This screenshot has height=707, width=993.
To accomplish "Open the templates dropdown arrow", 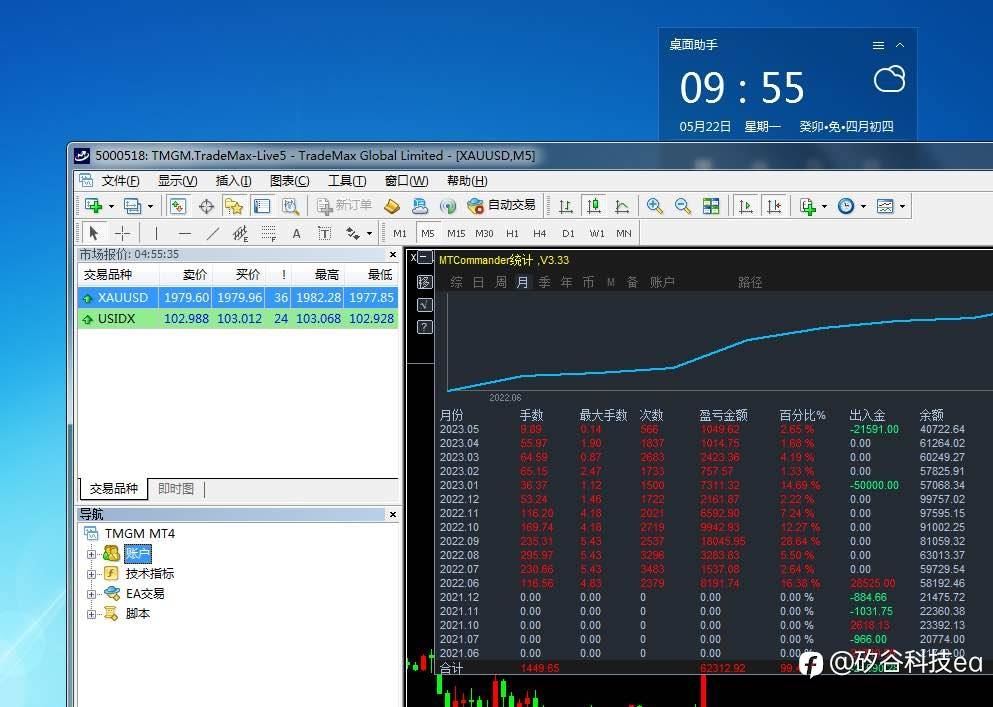I will click(x=902, y=206).
